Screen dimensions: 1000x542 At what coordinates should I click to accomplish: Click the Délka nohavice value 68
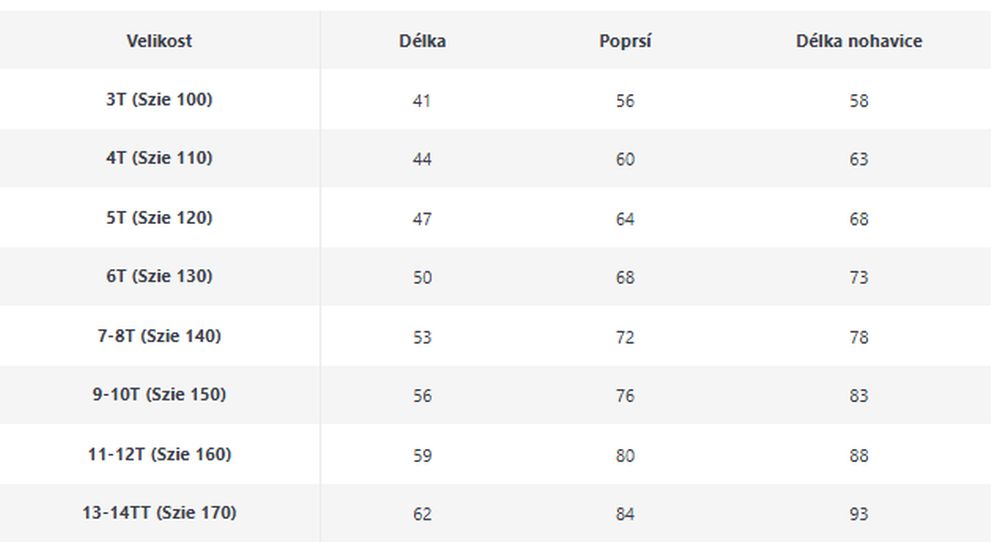tap(858, 219)
